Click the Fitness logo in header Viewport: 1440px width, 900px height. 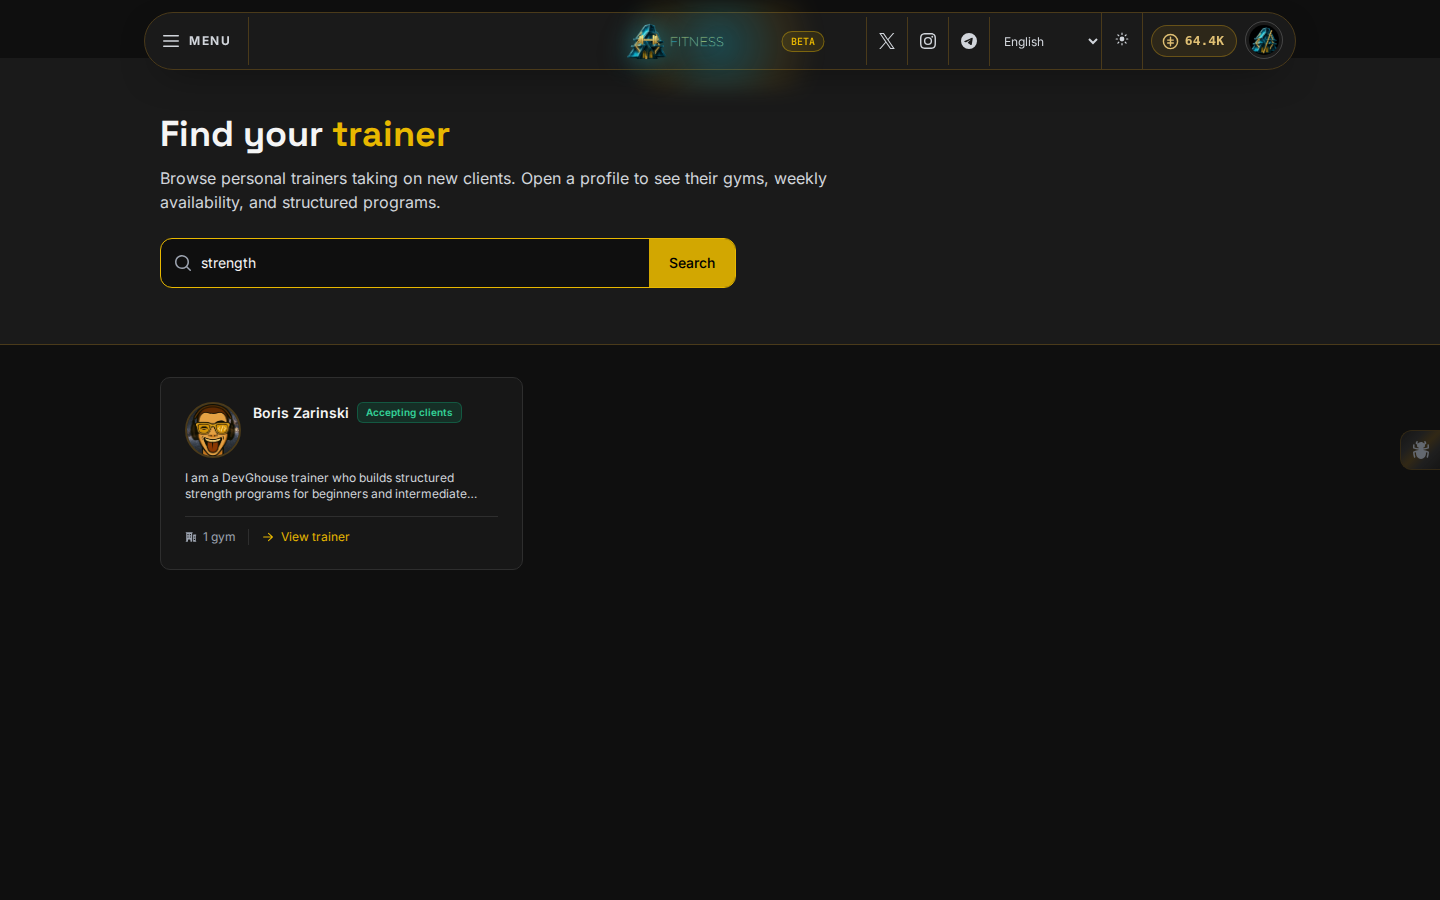pos(676,41)
